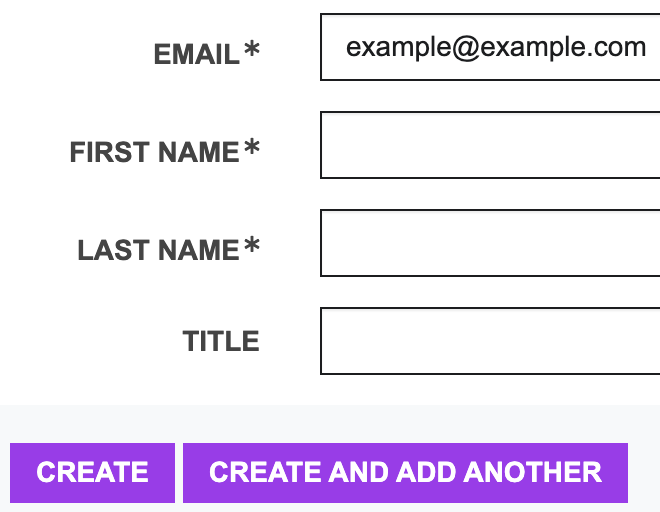Click the TITLE field label

[221, 342]
